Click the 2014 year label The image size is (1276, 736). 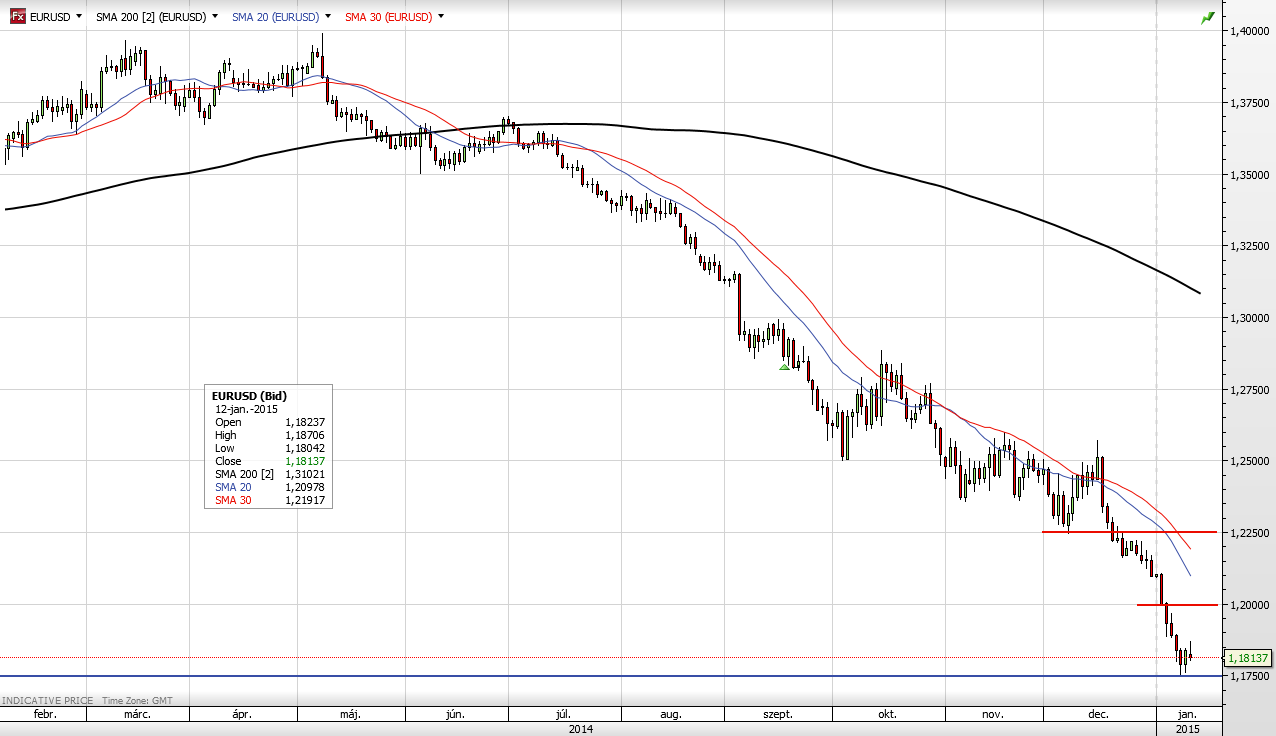click(x=580, y=729)
